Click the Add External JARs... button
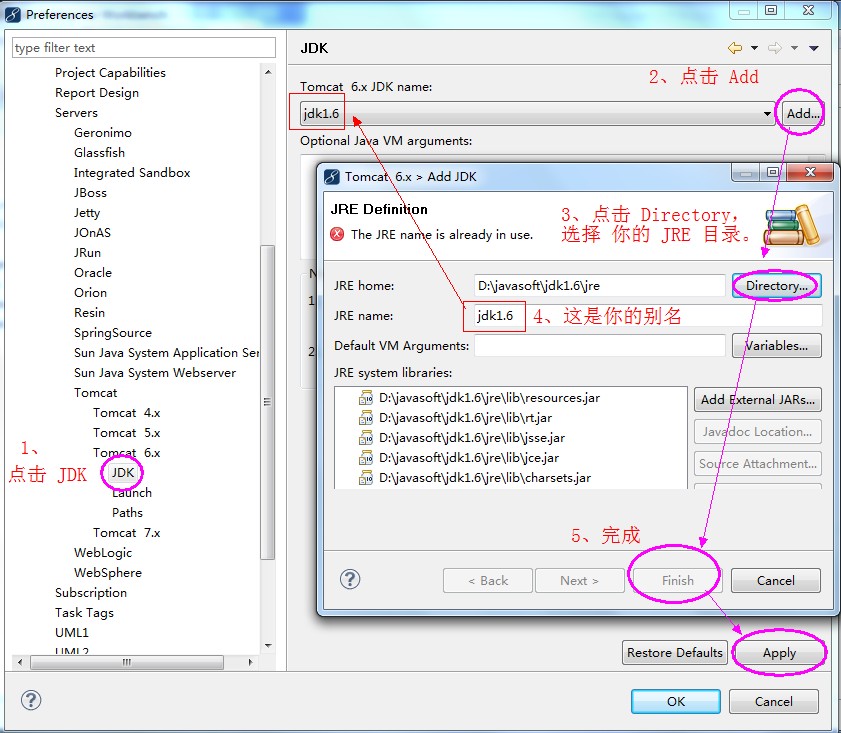The height and width of the screenshot is (733, 841). point(757,399)
